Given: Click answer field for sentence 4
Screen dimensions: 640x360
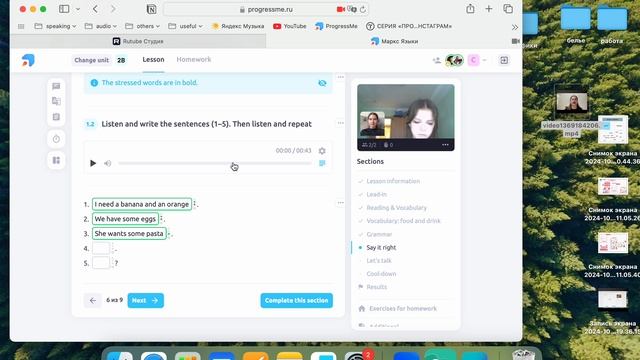Looking at the screenshot, I should 101,248.
